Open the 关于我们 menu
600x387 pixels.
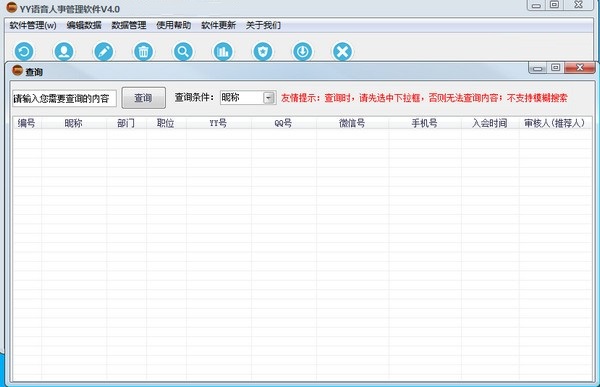pyautogui.click(x=263, y=25)
